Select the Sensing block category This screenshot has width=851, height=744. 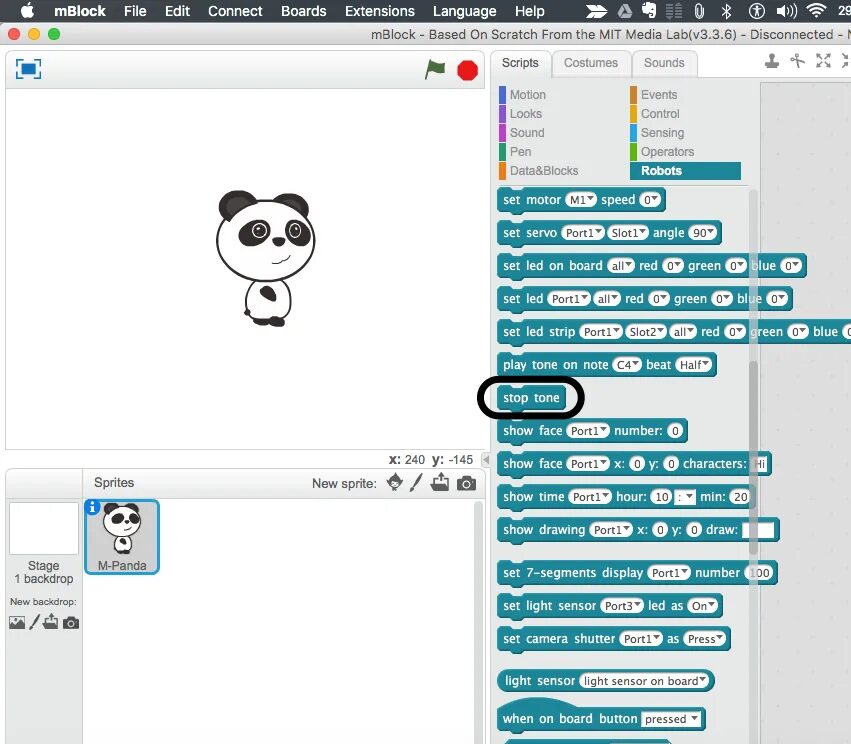point(662,133)
